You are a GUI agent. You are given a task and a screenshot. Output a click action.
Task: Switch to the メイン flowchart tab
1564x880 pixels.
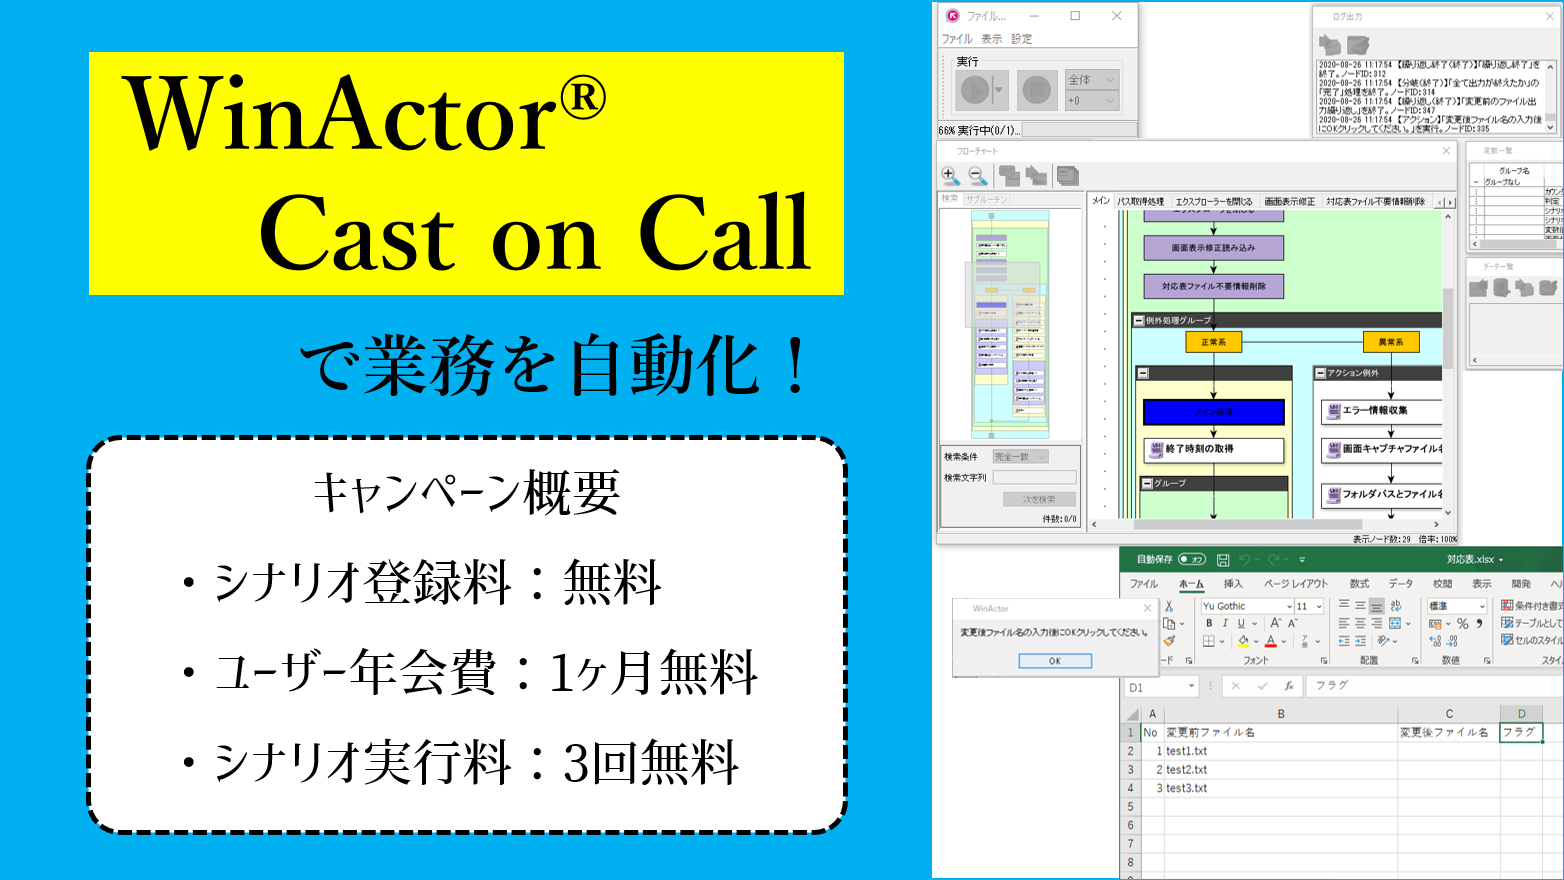(x=1101, y=201)
